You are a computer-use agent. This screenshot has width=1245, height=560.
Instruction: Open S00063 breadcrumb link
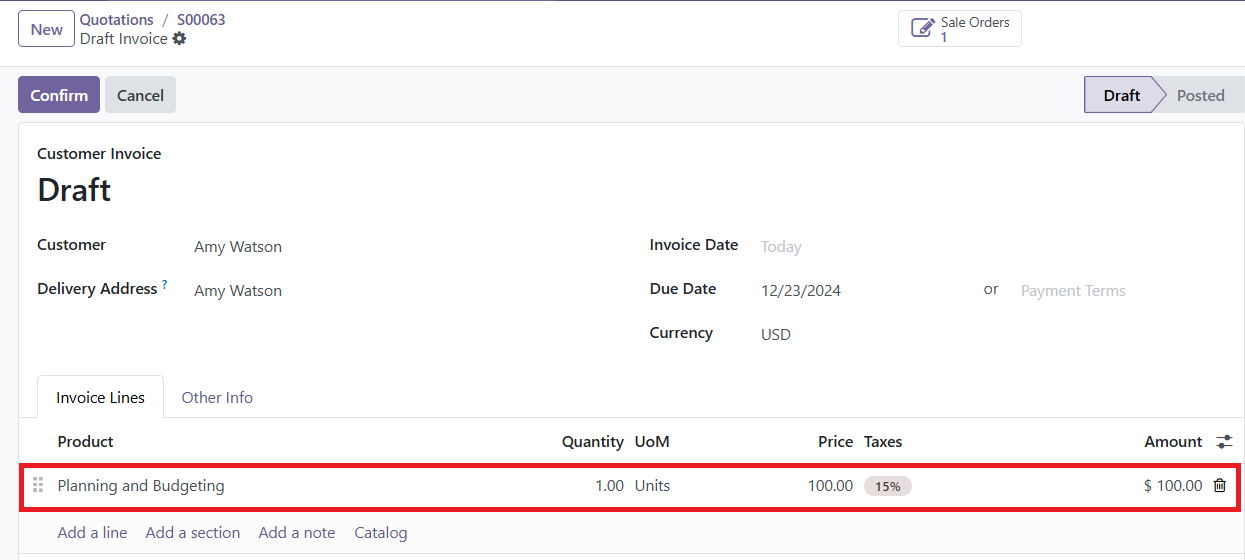[201, 20]
